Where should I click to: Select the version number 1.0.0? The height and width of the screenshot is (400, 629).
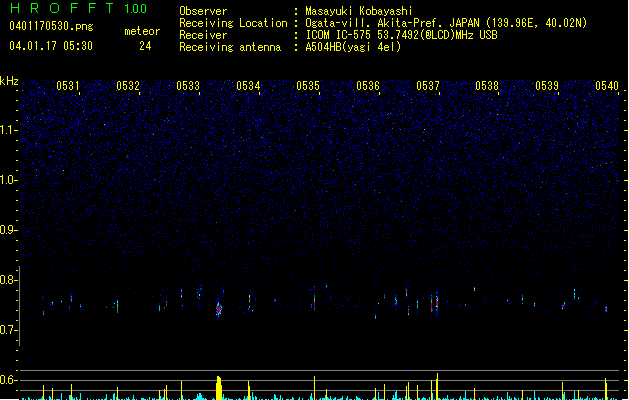coord(135,9)
